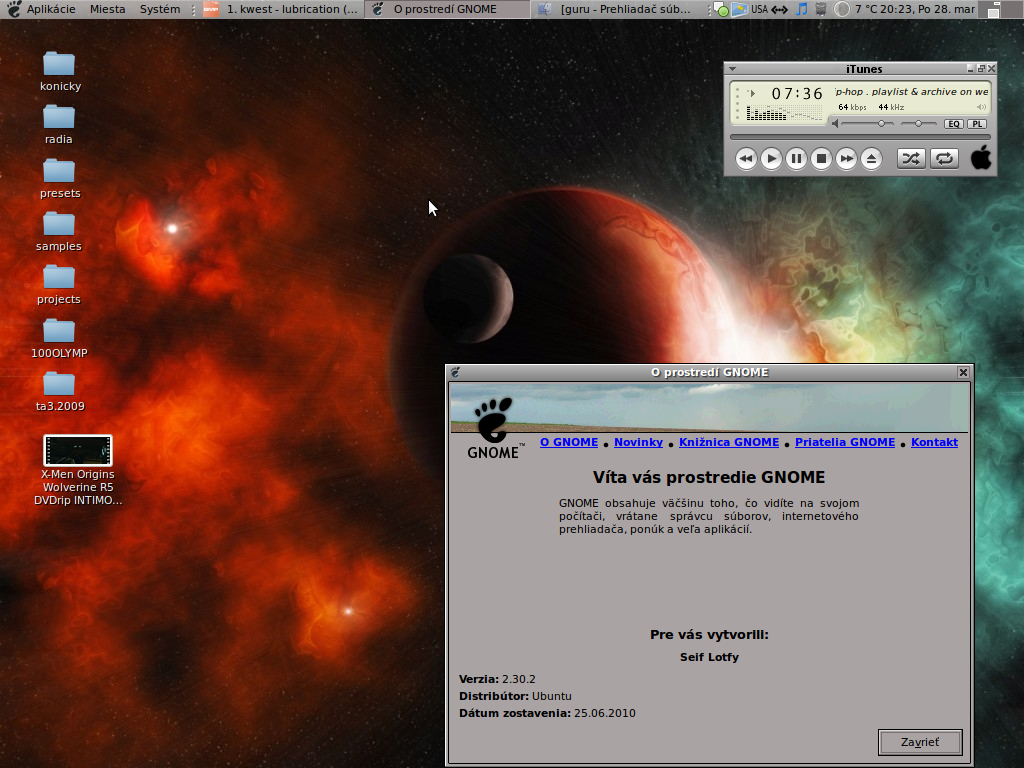Click the Zavrieť button
1024x768 pixels.
click(x=920, y=742)
